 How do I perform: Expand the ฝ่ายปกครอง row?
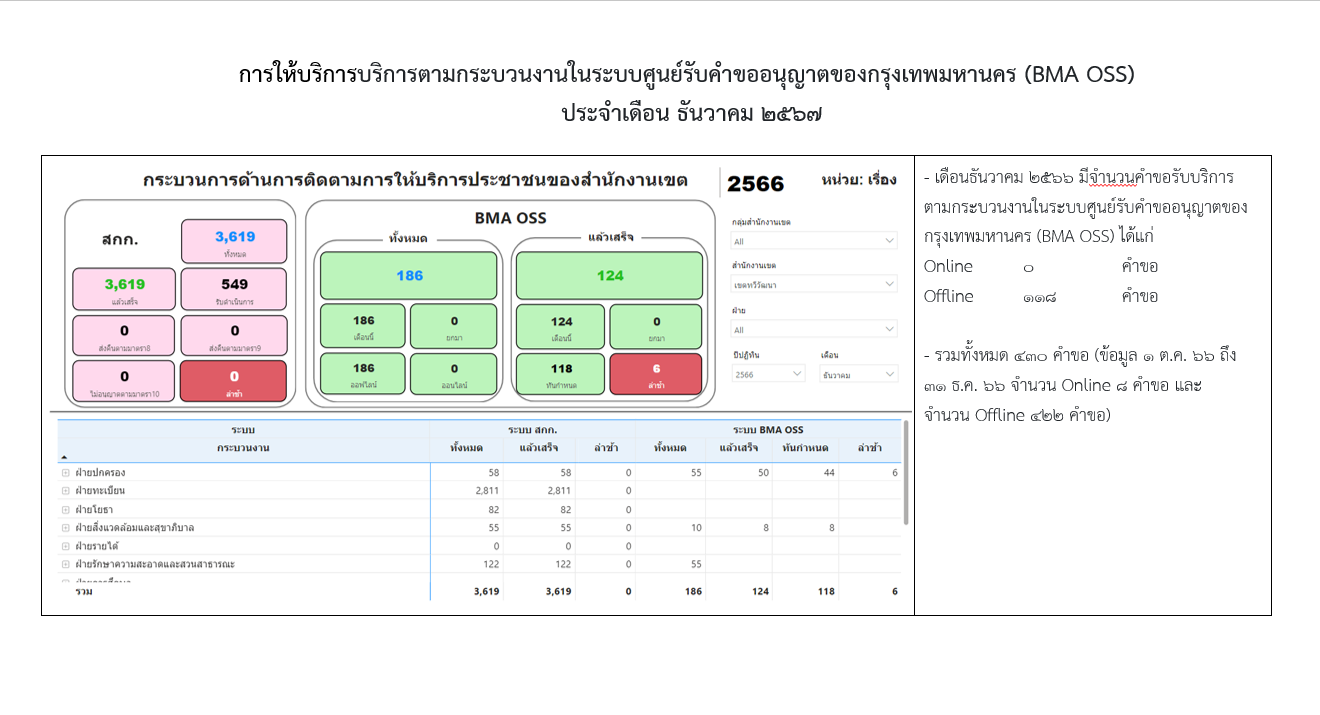pos(65,472)
